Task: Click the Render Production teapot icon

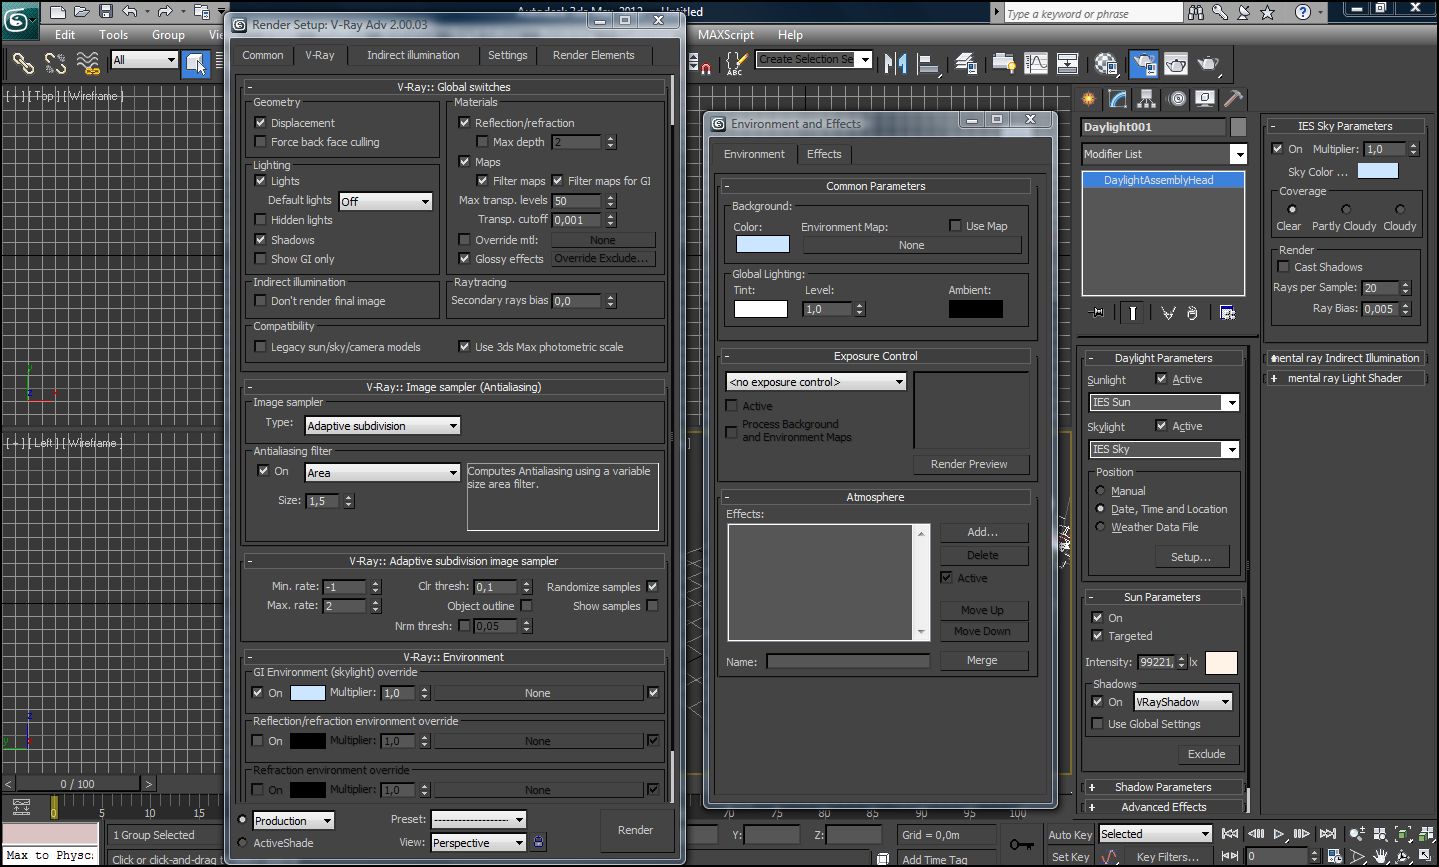Action: click(x=1208, y=64)
